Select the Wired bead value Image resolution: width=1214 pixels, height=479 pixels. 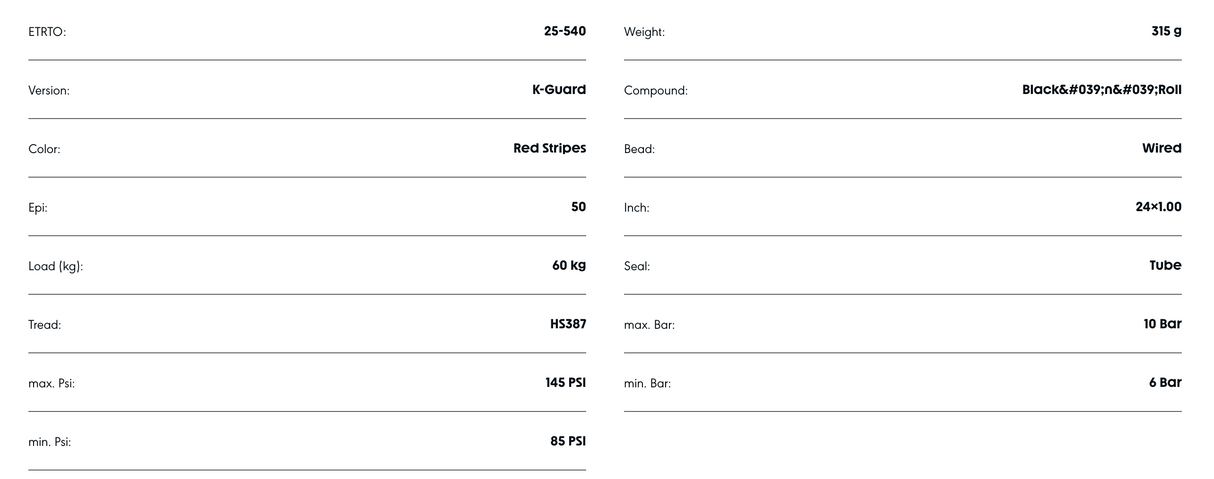point(1162,148)
